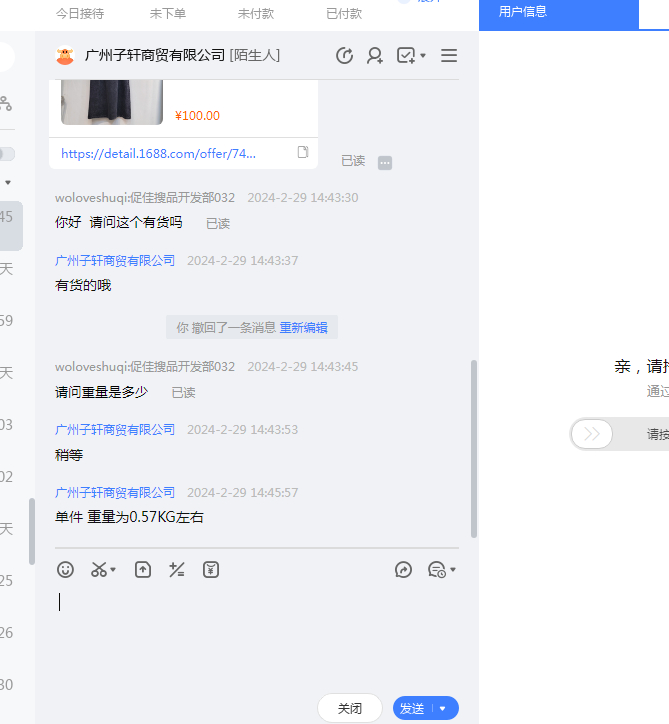Open the detail.1688.com product link

[158, 154]
